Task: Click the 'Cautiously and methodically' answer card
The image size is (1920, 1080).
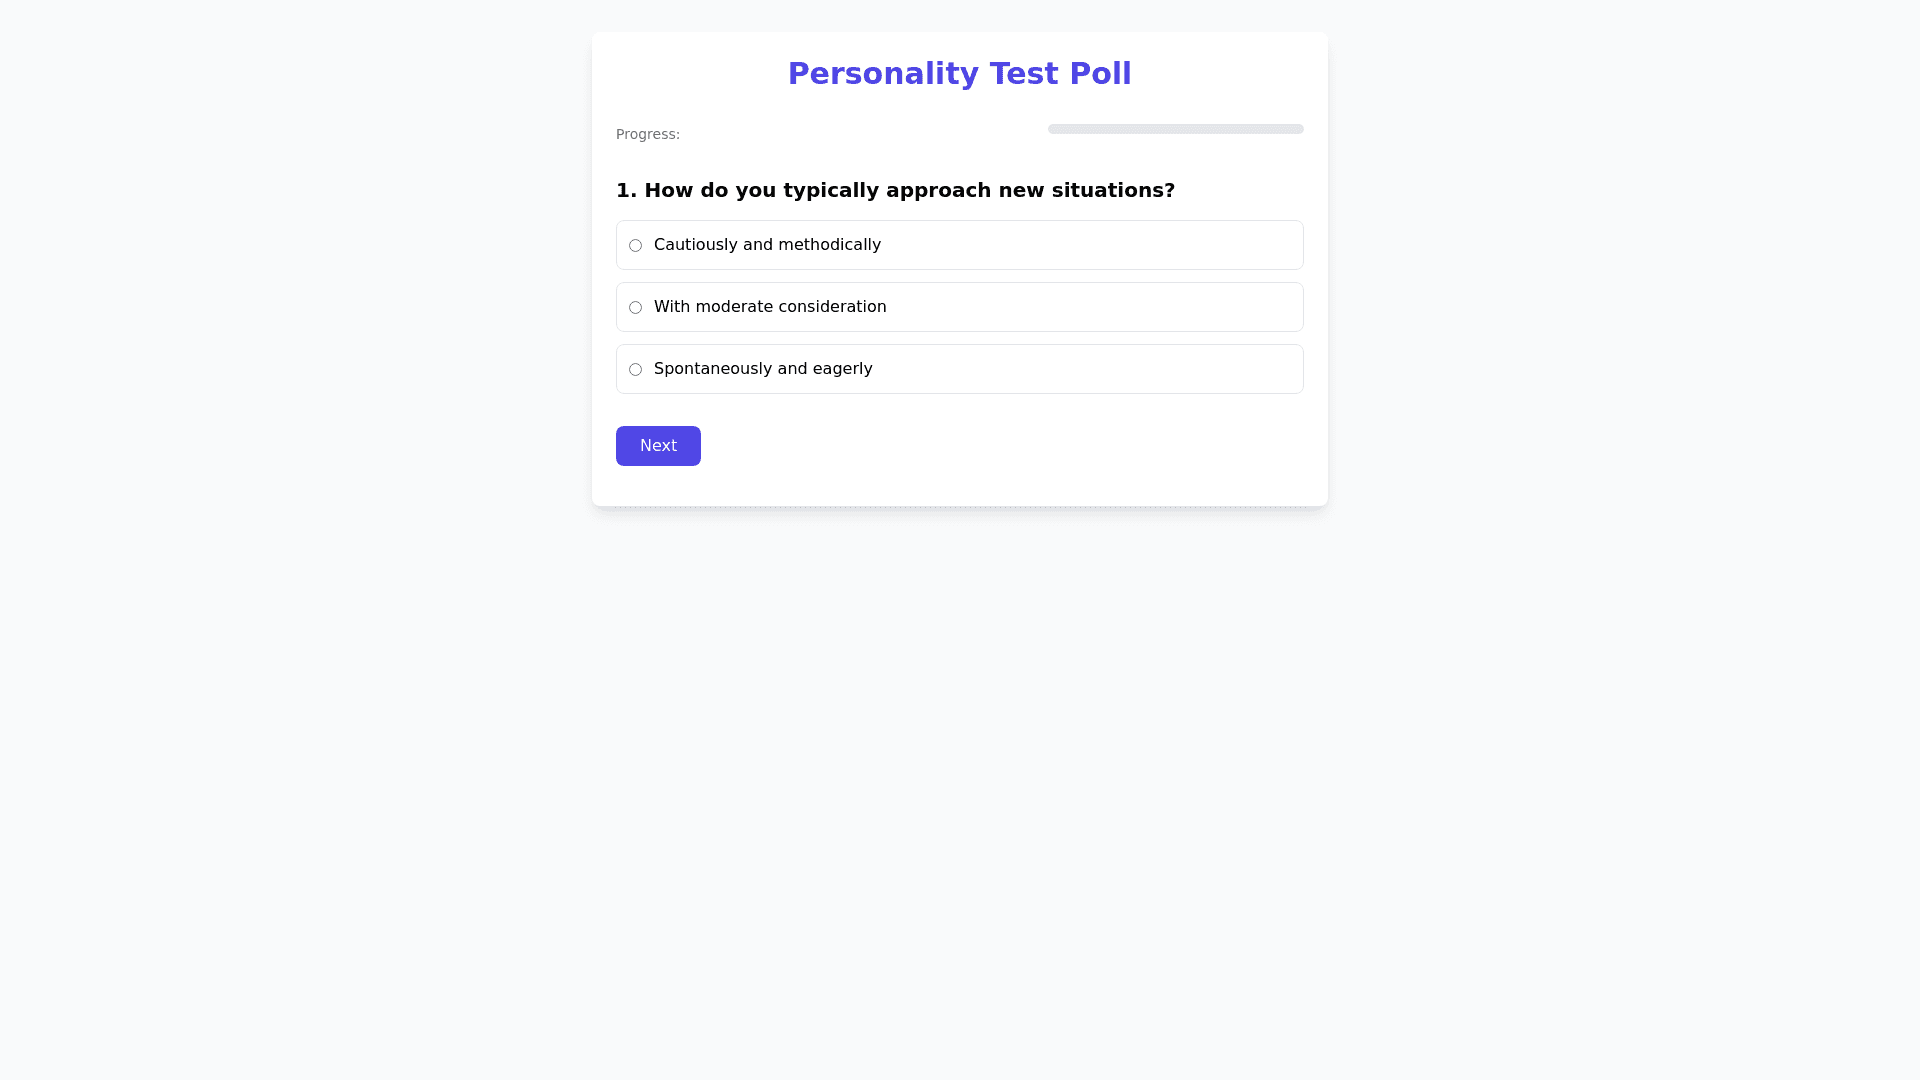Action: click(x=959, y=245)
